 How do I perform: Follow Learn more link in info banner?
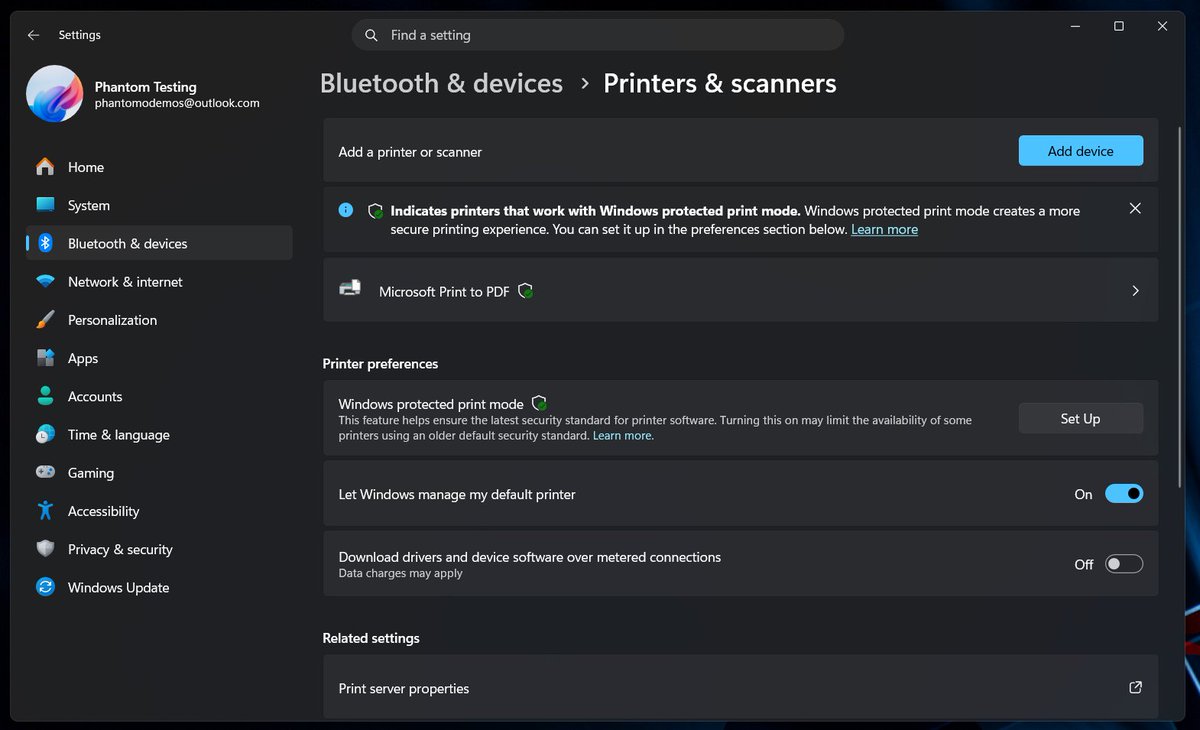pyautogui.click(x=884, y=230)
